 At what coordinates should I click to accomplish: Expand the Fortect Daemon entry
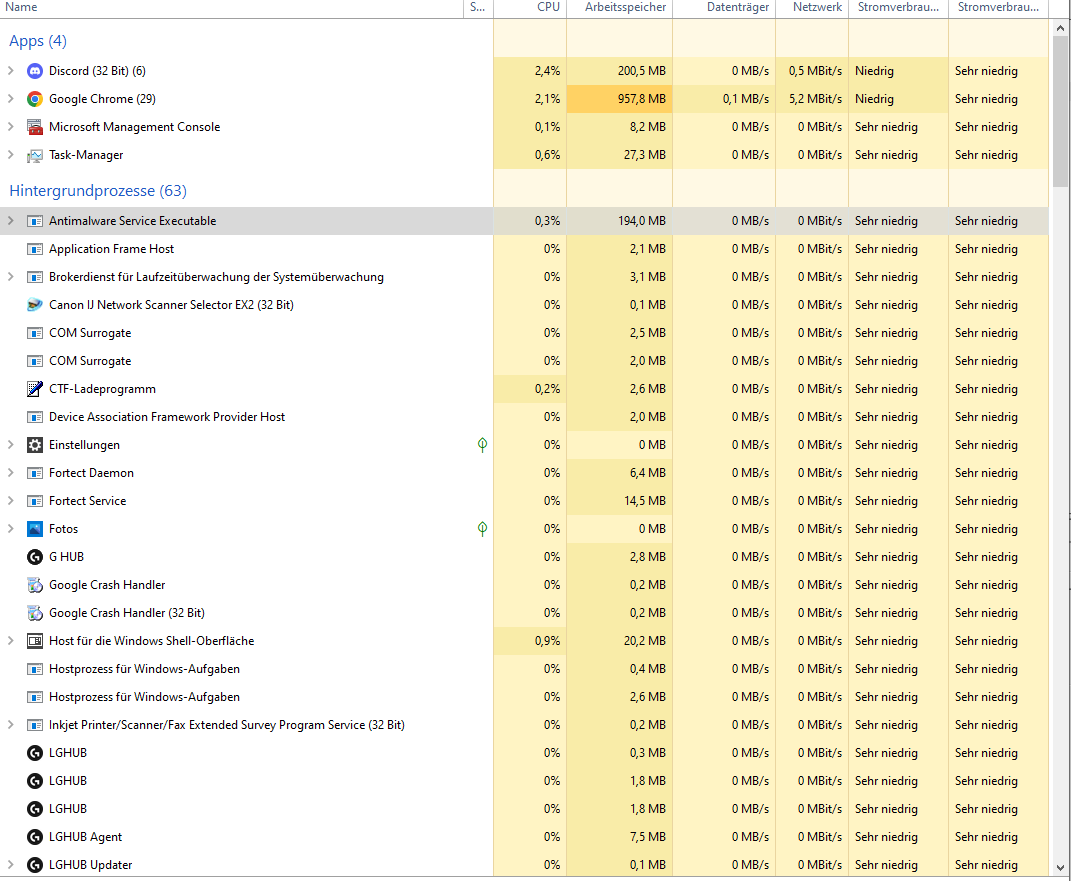tap(10, 473)
